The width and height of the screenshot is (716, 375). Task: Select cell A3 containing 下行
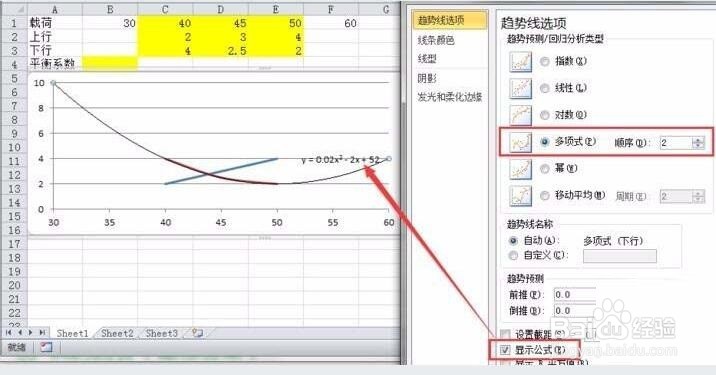tap(55, 50)
